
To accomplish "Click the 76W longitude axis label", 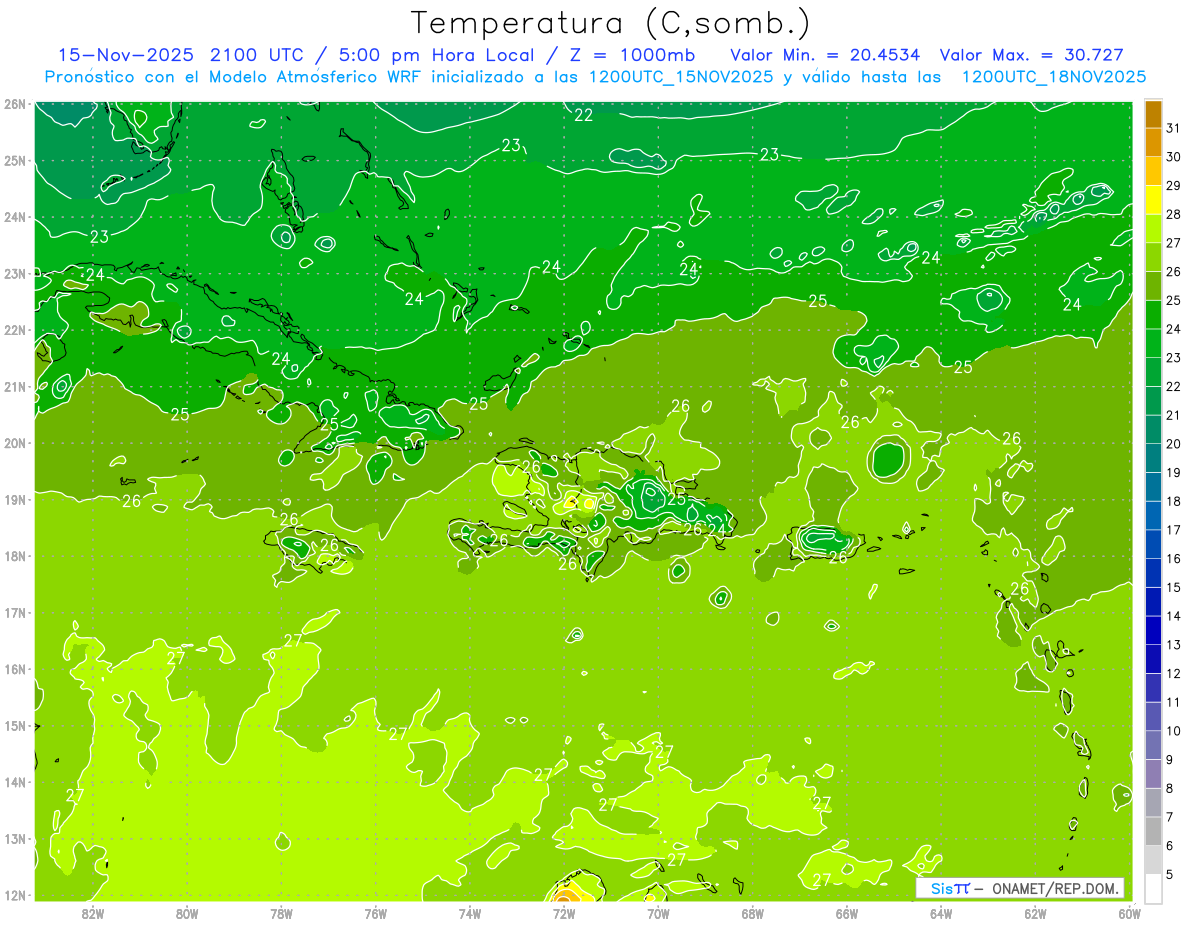I will coord(376,913).
